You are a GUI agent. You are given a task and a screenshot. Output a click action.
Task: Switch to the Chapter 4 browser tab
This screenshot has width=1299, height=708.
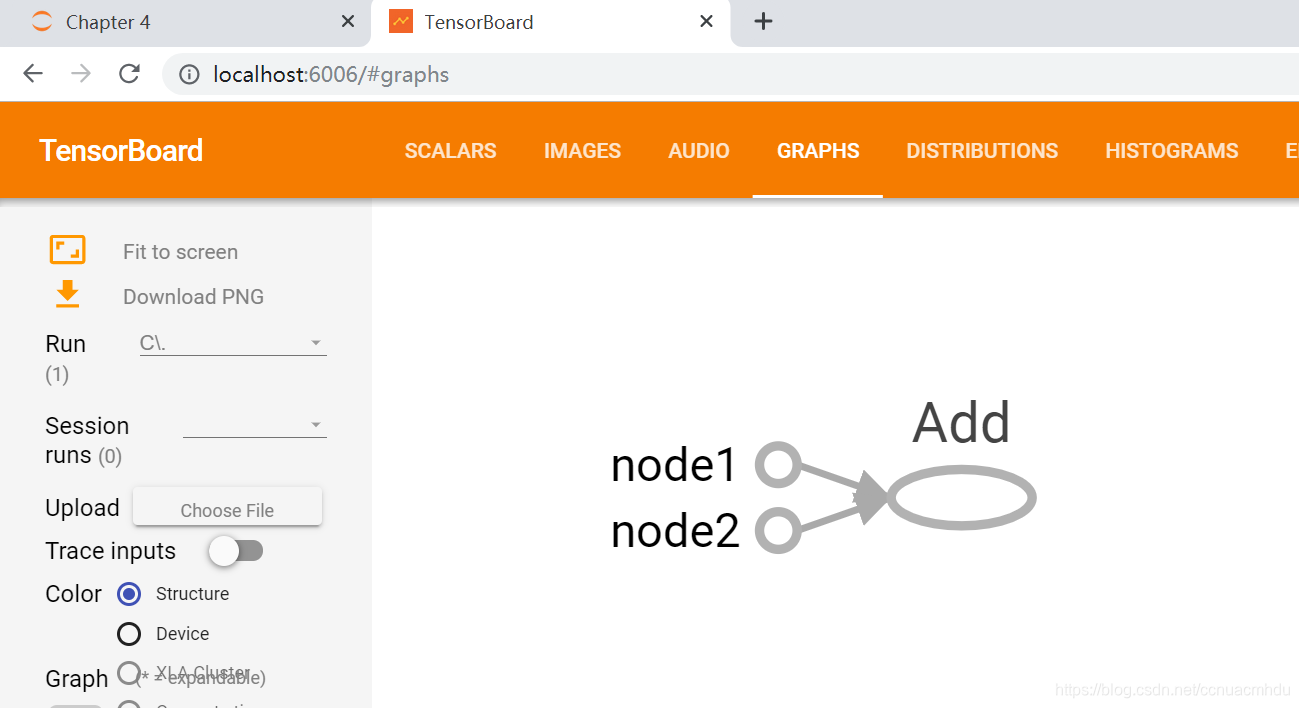pyautogui.click(x=185, y=22)
